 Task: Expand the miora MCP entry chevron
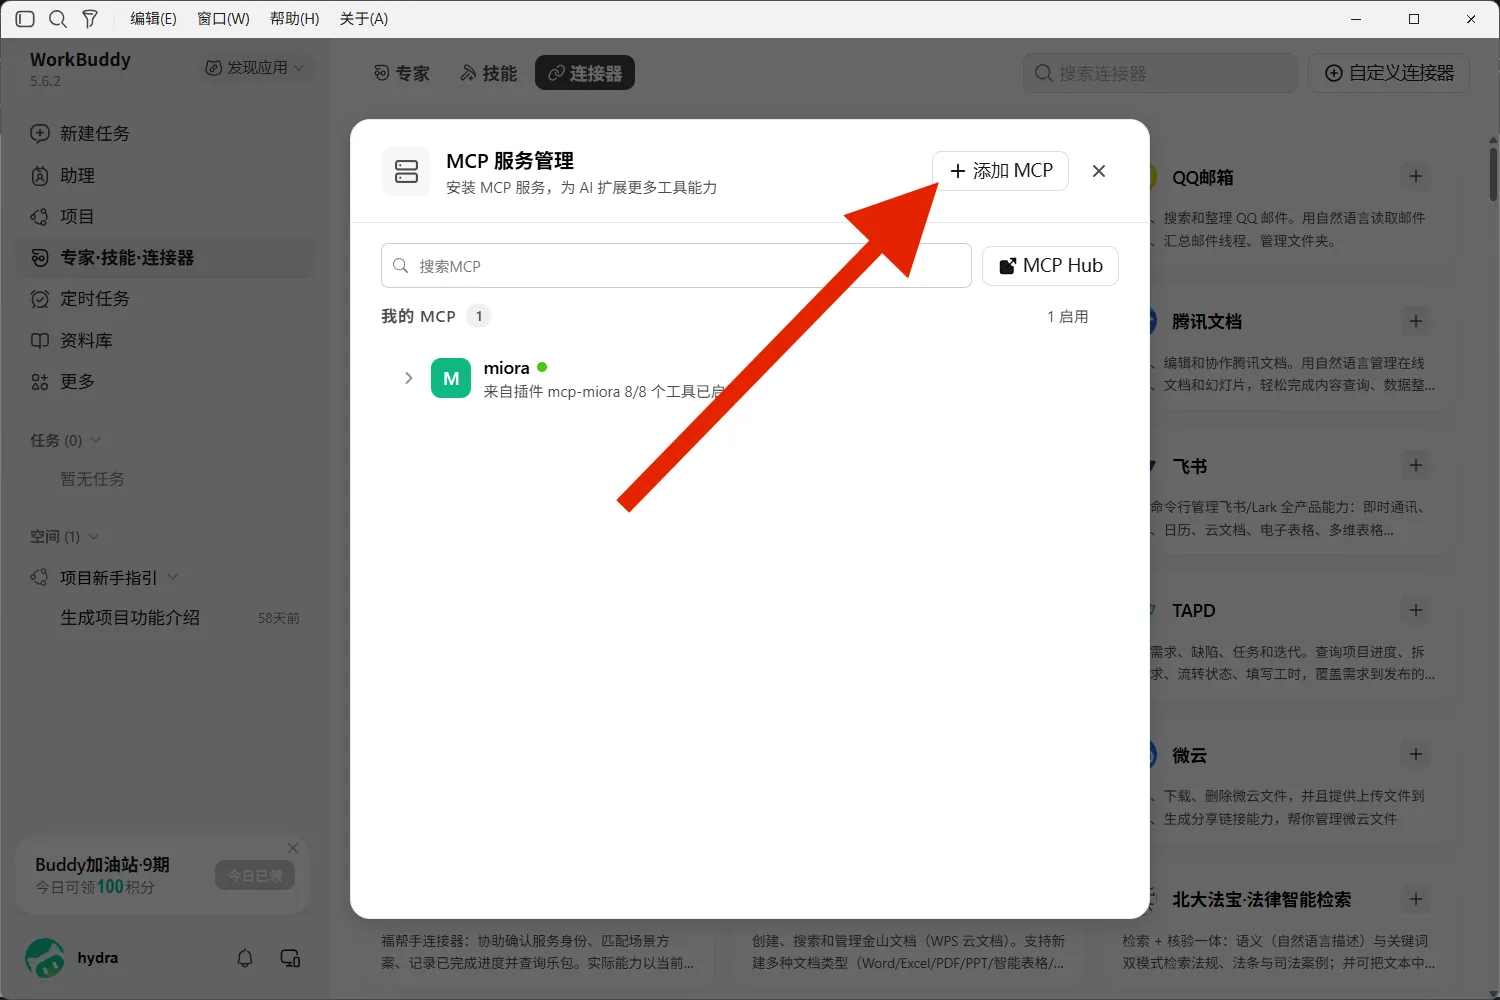[408, 378]
